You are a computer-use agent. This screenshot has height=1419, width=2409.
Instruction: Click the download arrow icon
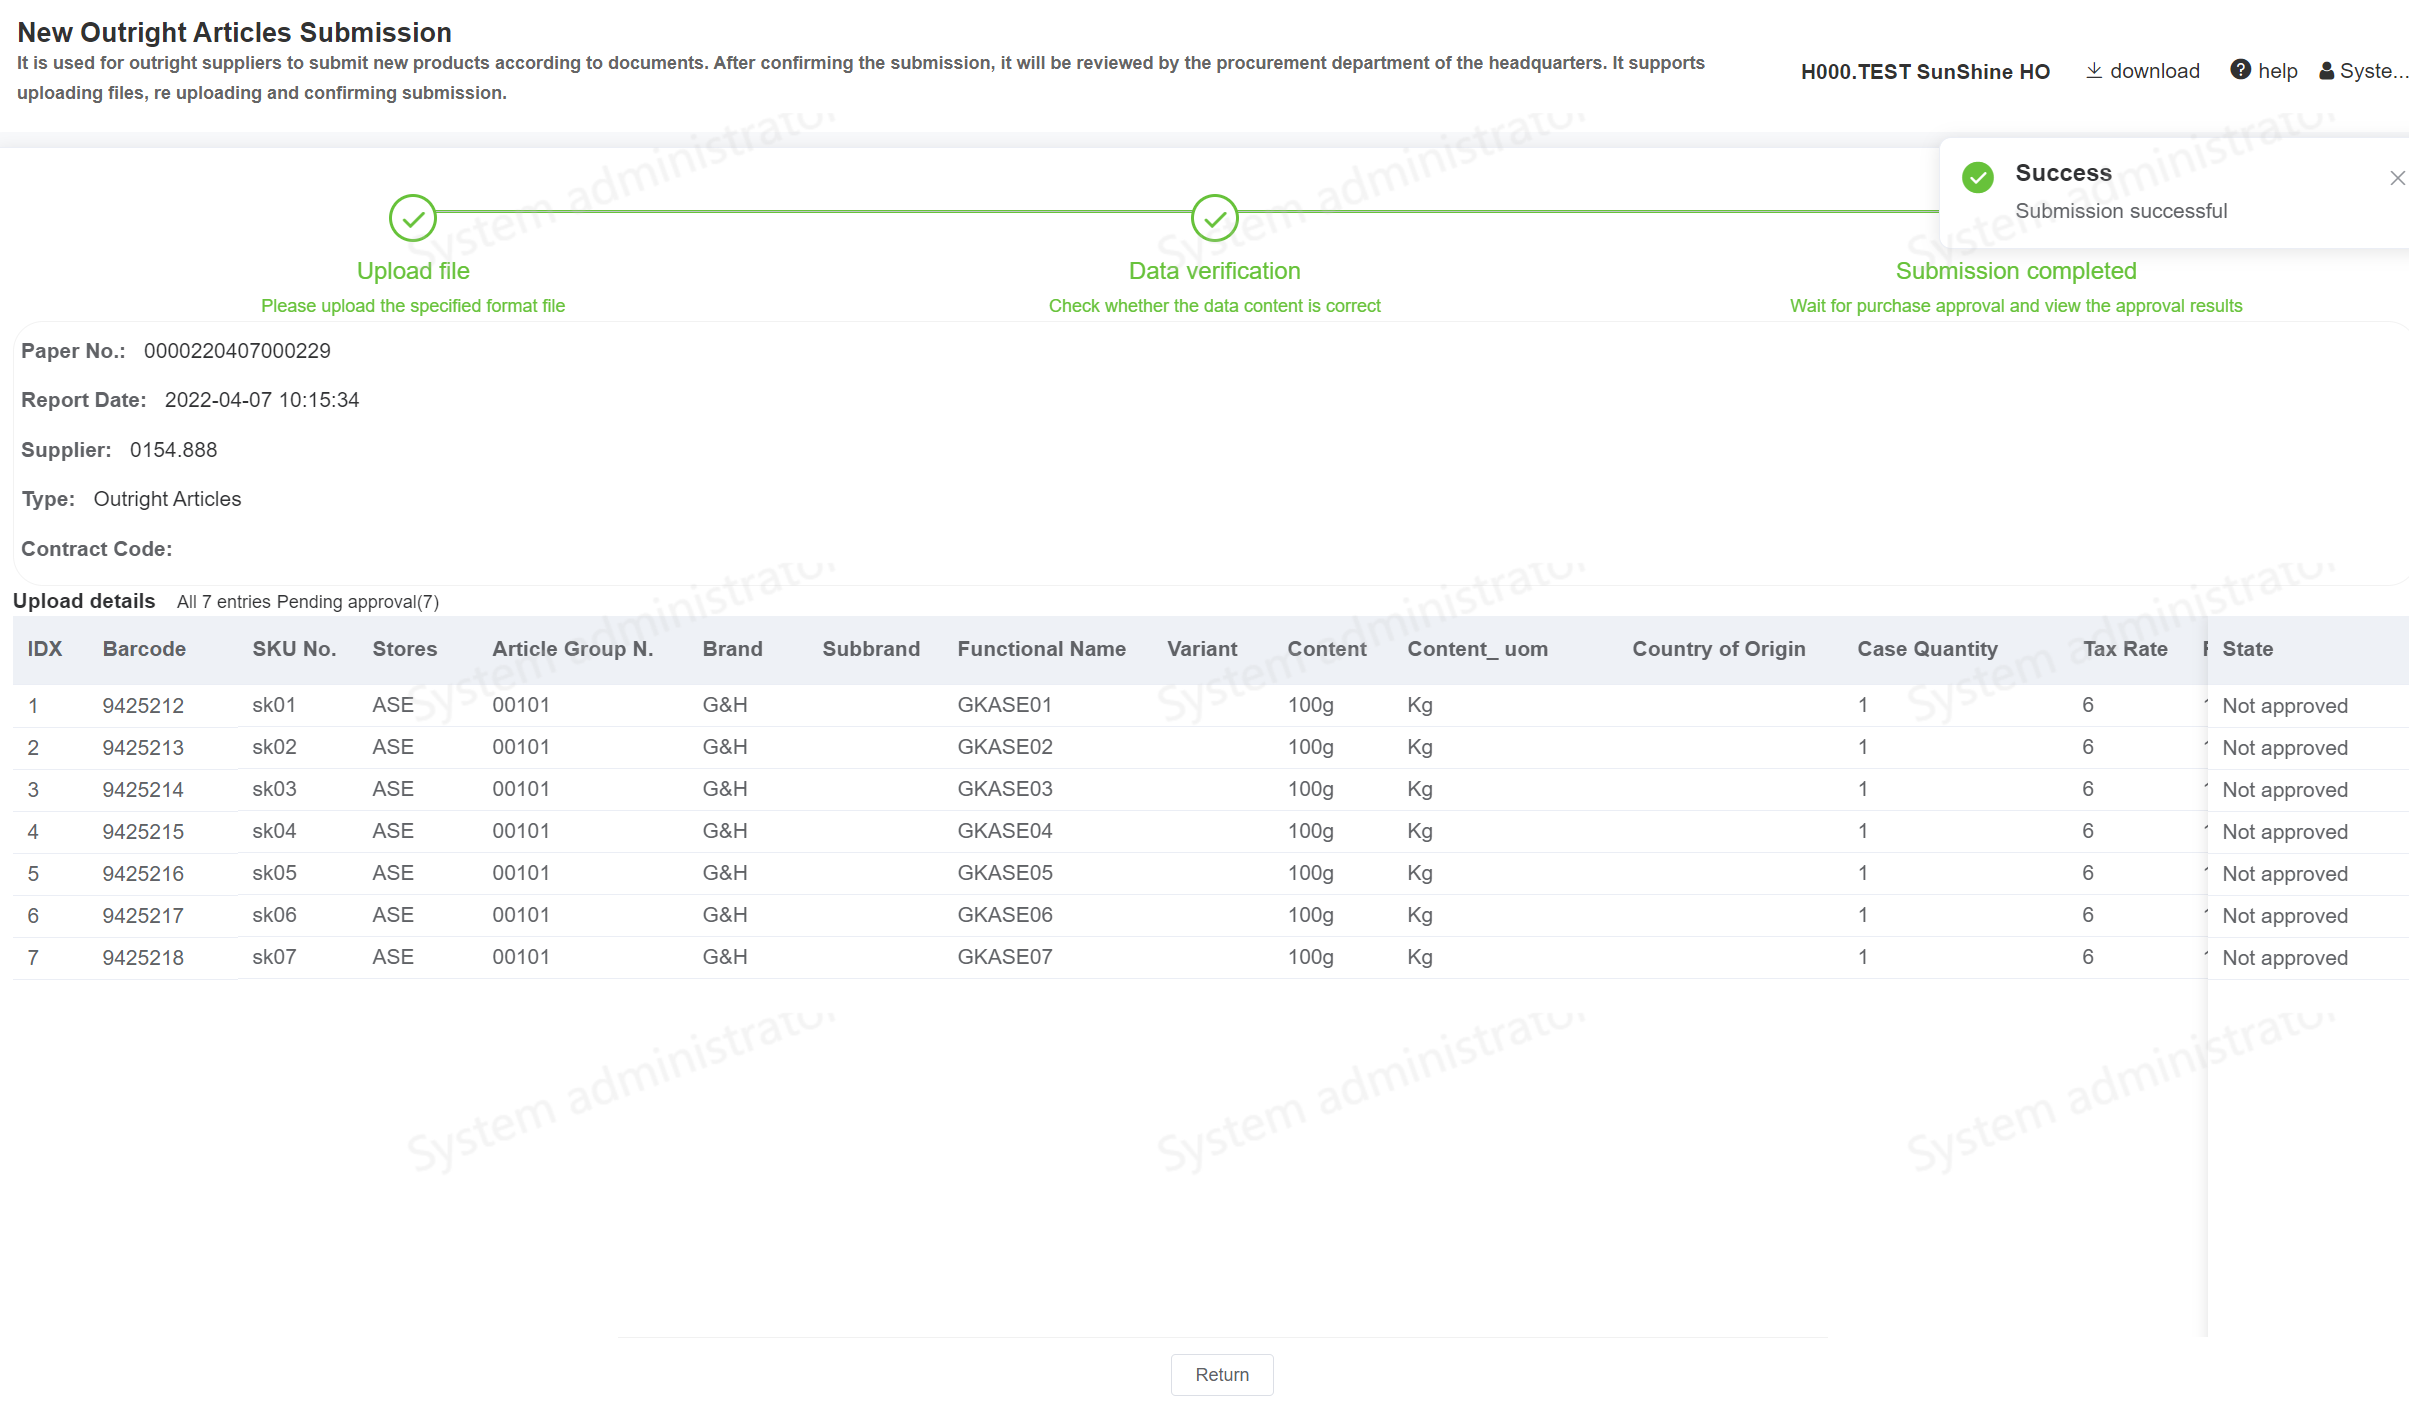coord(2093,70)
